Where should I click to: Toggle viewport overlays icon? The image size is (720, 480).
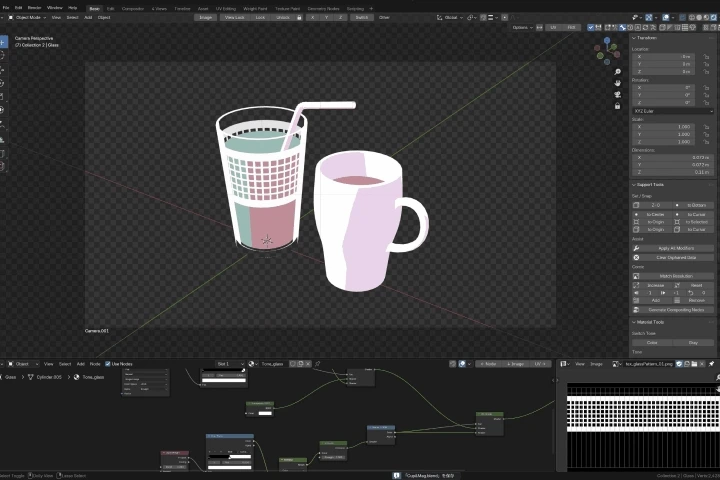coord(665,17)
